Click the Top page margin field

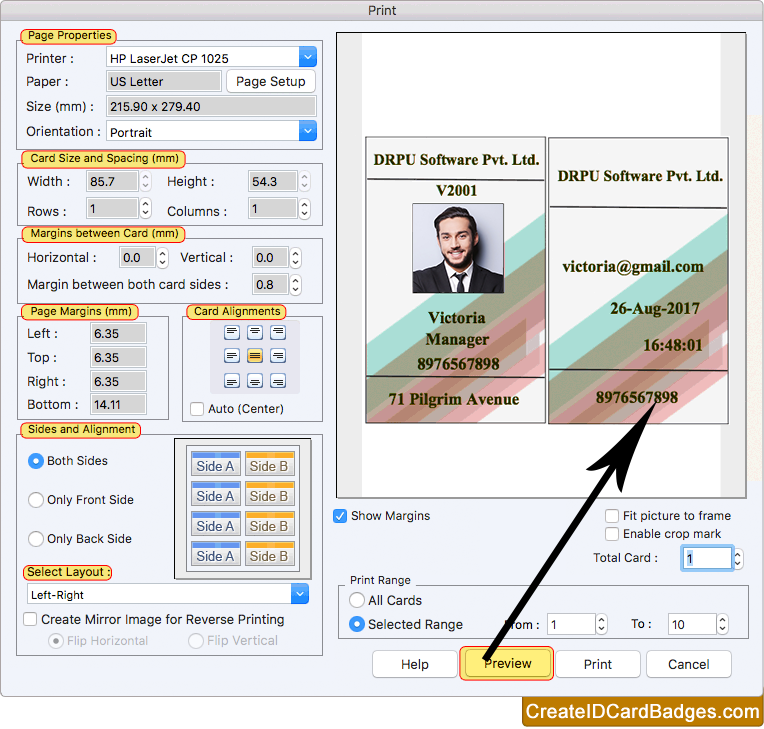tap(118, 358)
